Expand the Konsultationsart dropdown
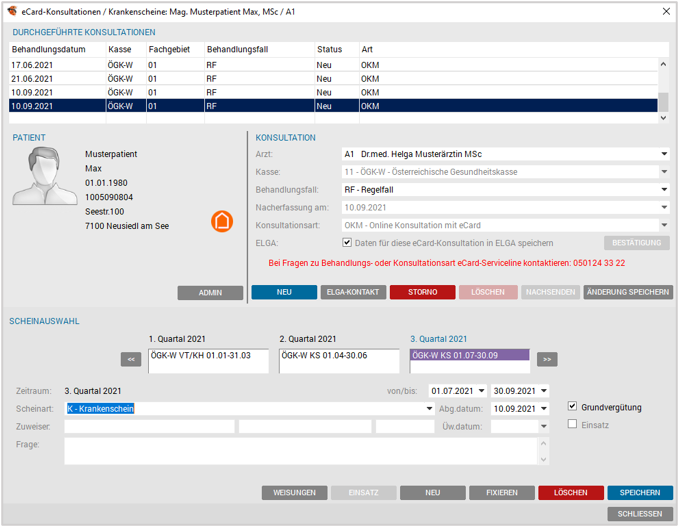The height and width of the screenshot is (527, 679). tap(664, 225)
